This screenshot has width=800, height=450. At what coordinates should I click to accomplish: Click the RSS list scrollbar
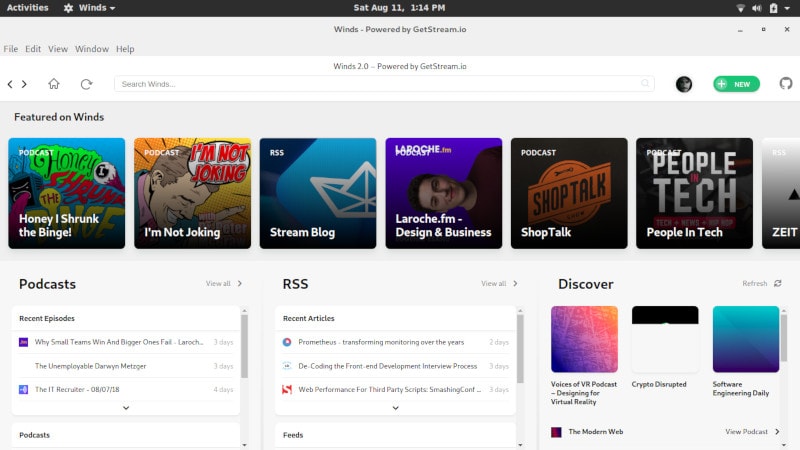(520, 348)
